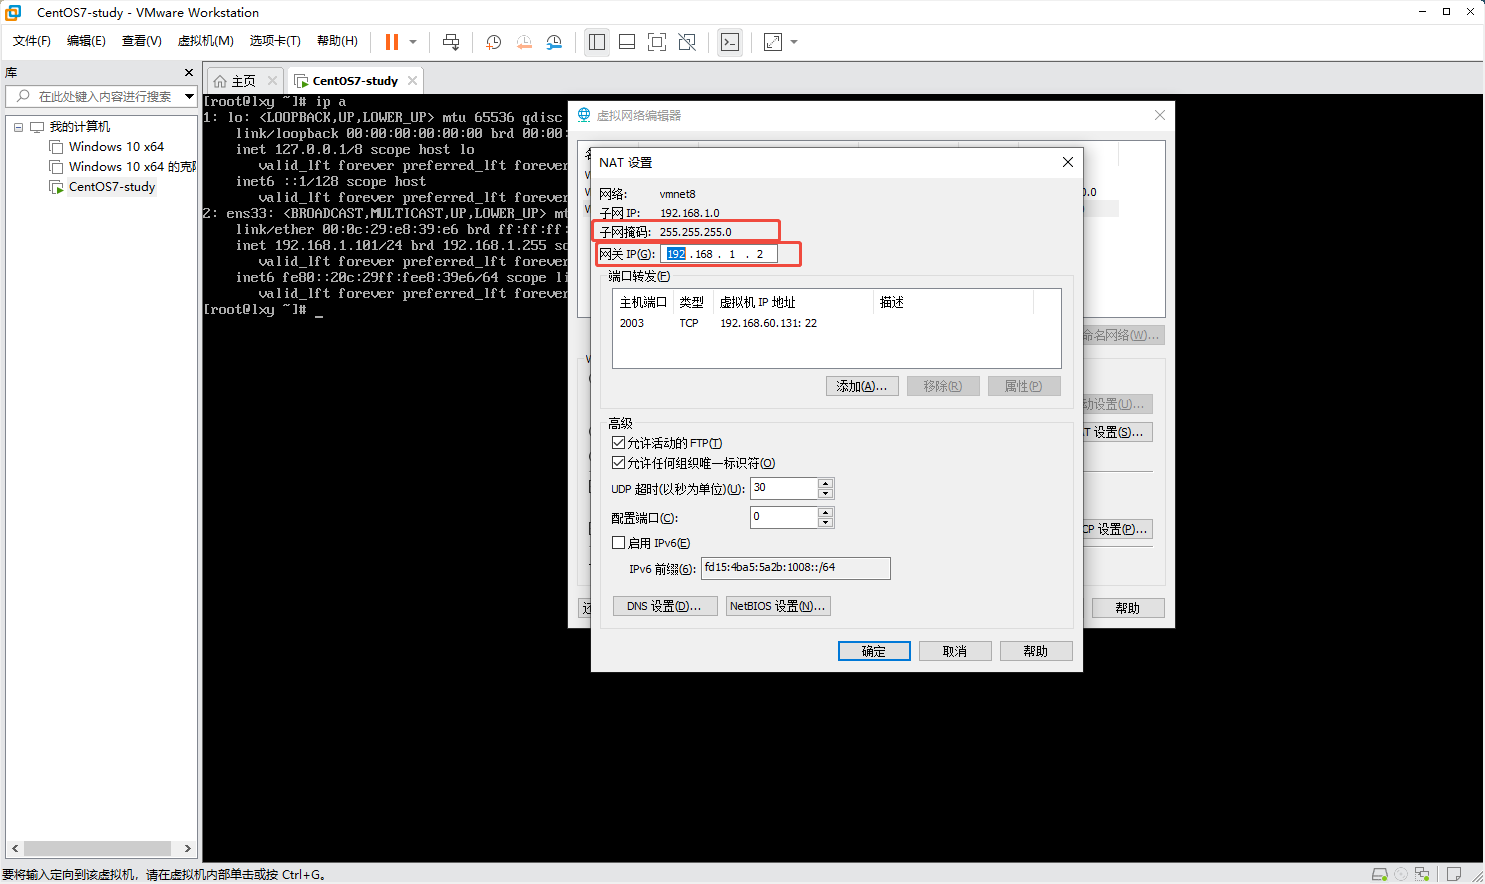Select the Windows 10 x64 clone entry

(x=124, y=167)
